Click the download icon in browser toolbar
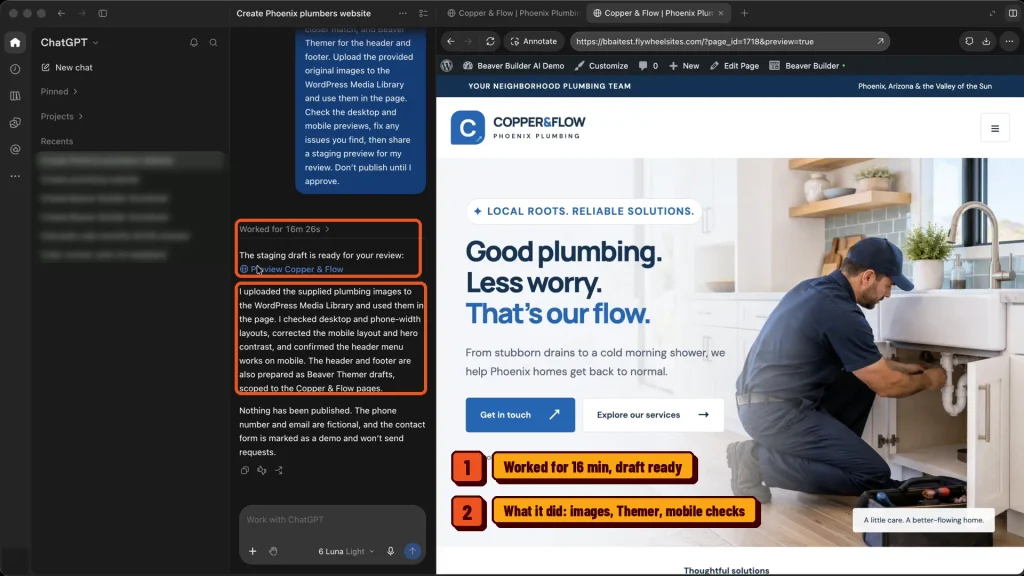This screenshot has width=1024, height=576. pyautogui.click(x=987, y=41)
